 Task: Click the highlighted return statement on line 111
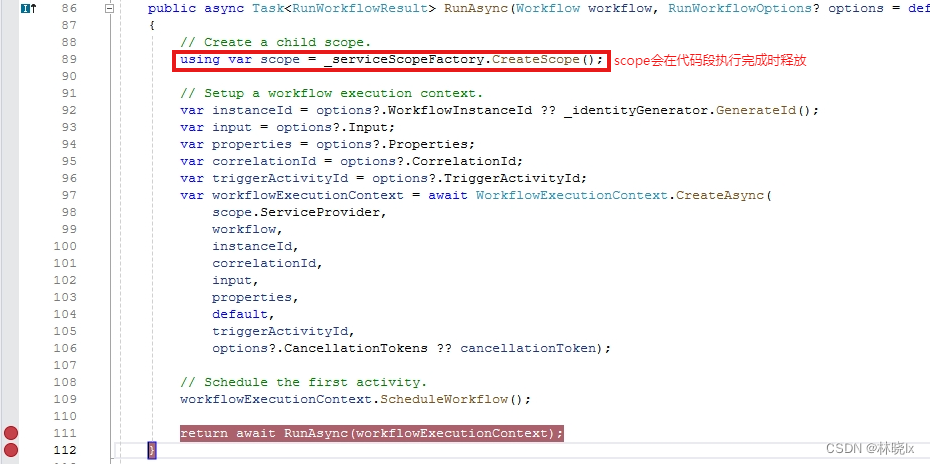pyautogui.click(x=371, y=433)
